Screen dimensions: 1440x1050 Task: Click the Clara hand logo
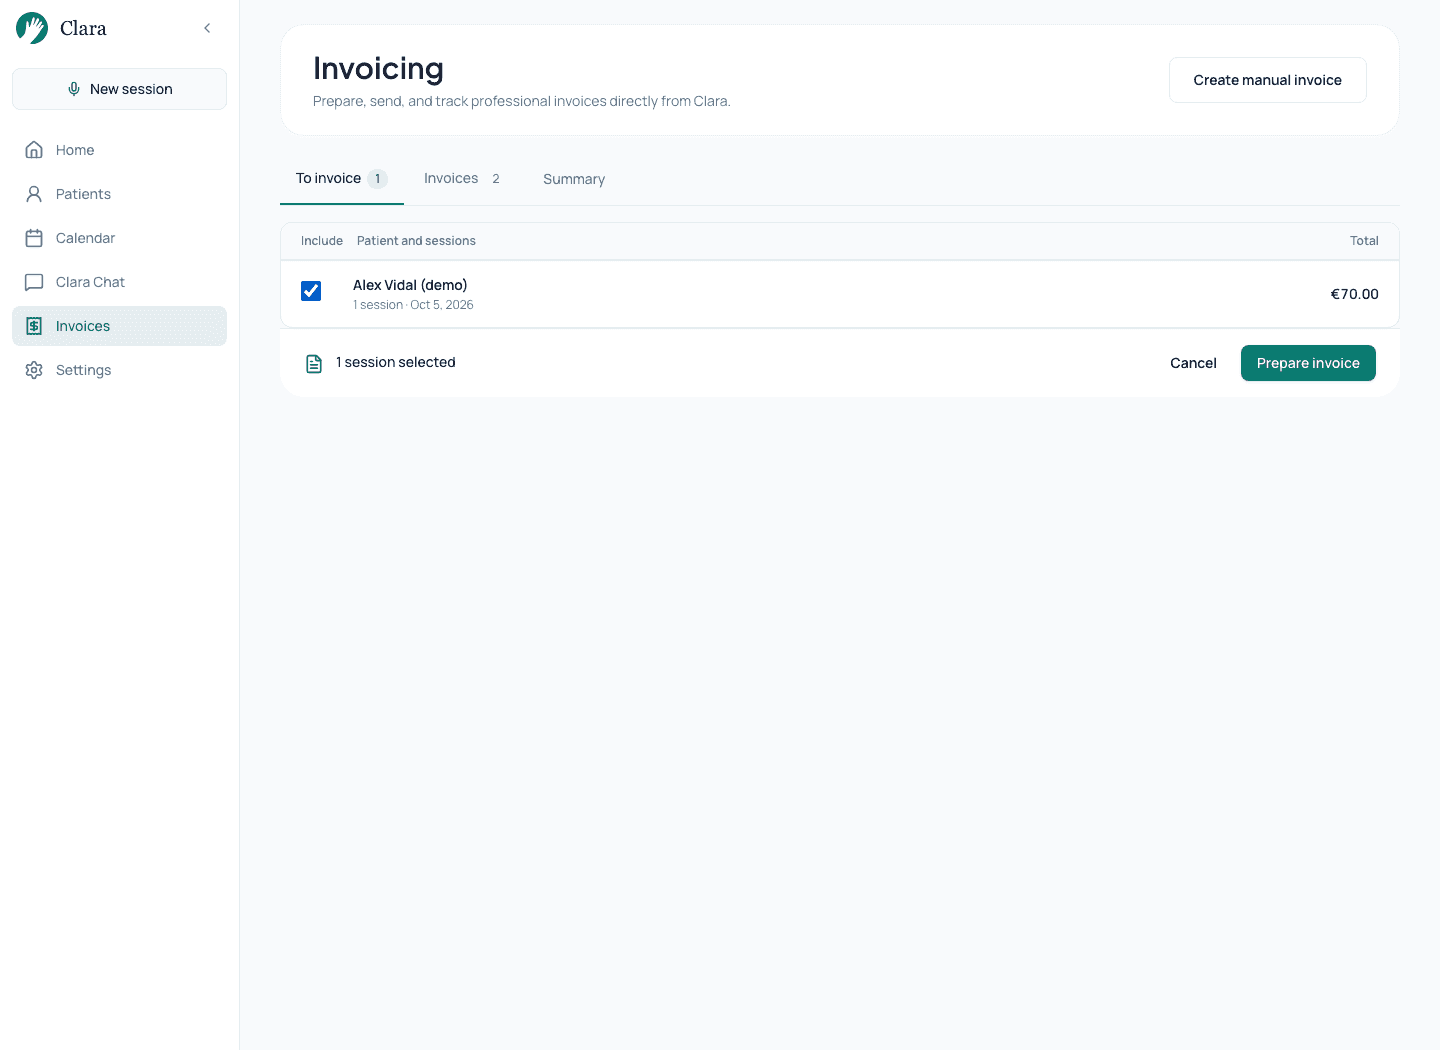coord(32,28)
